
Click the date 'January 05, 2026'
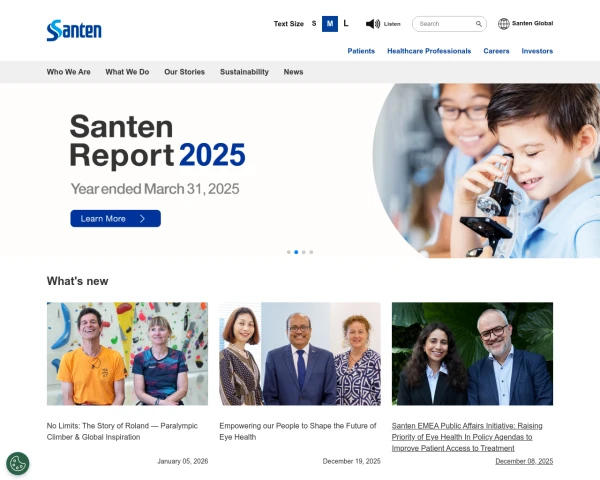(183, 461)
